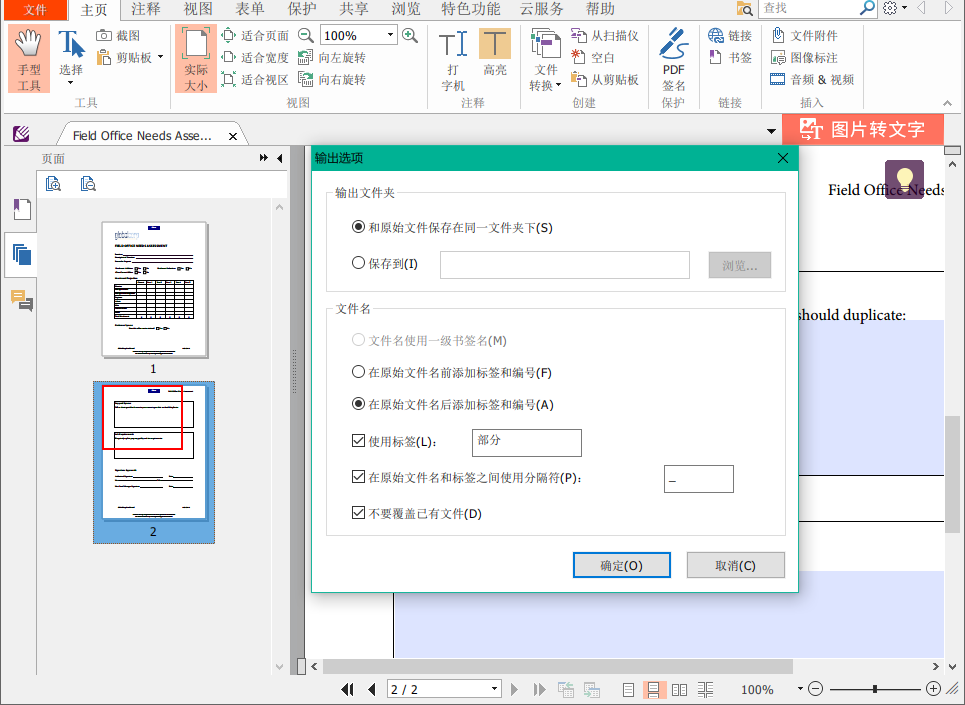Click the Rotate Left (向左旋转) icon
The image size is (965, 705).
click(x=306, y=57)
